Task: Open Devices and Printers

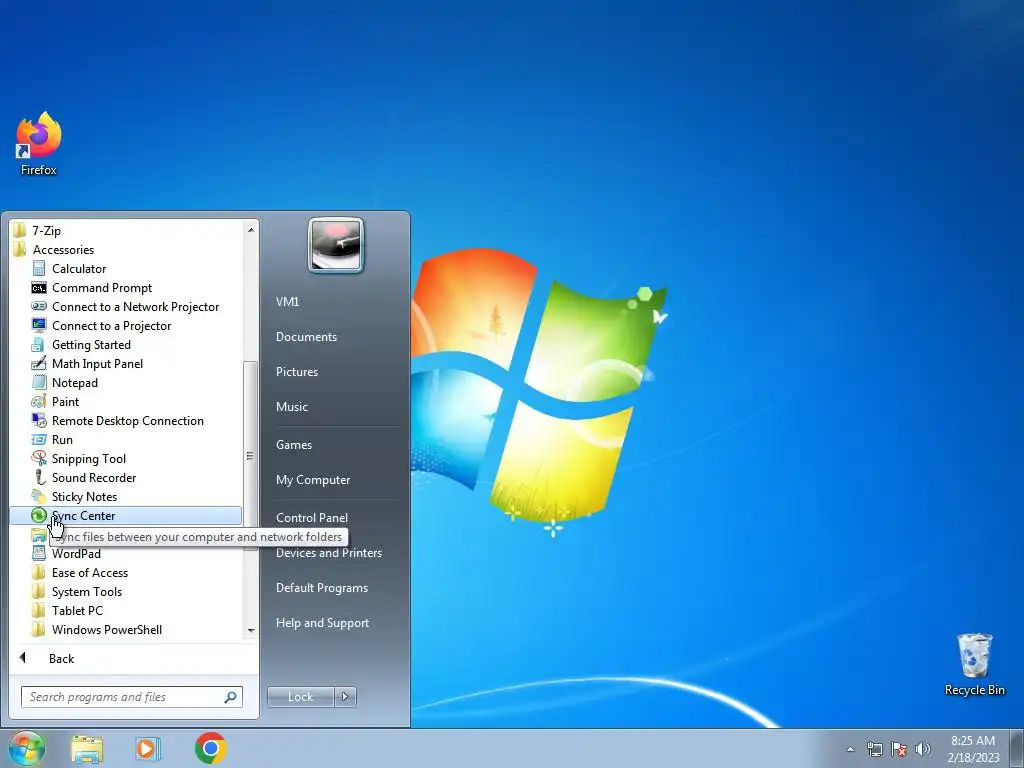Action: 328,552
